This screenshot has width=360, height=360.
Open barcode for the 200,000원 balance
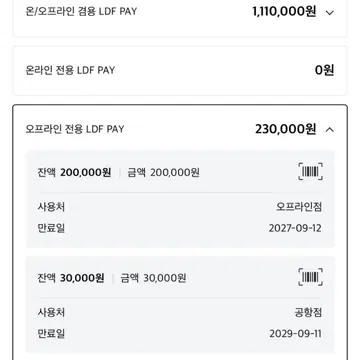[310, 172]
